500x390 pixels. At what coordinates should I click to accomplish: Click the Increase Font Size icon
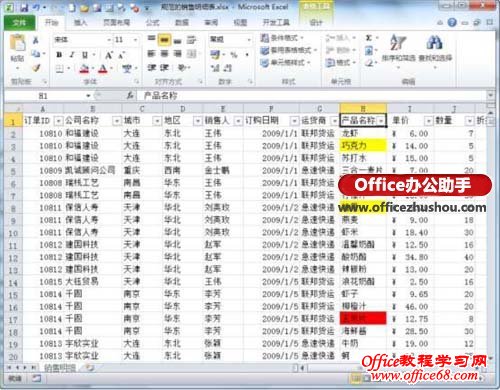[x=109, y=55]
